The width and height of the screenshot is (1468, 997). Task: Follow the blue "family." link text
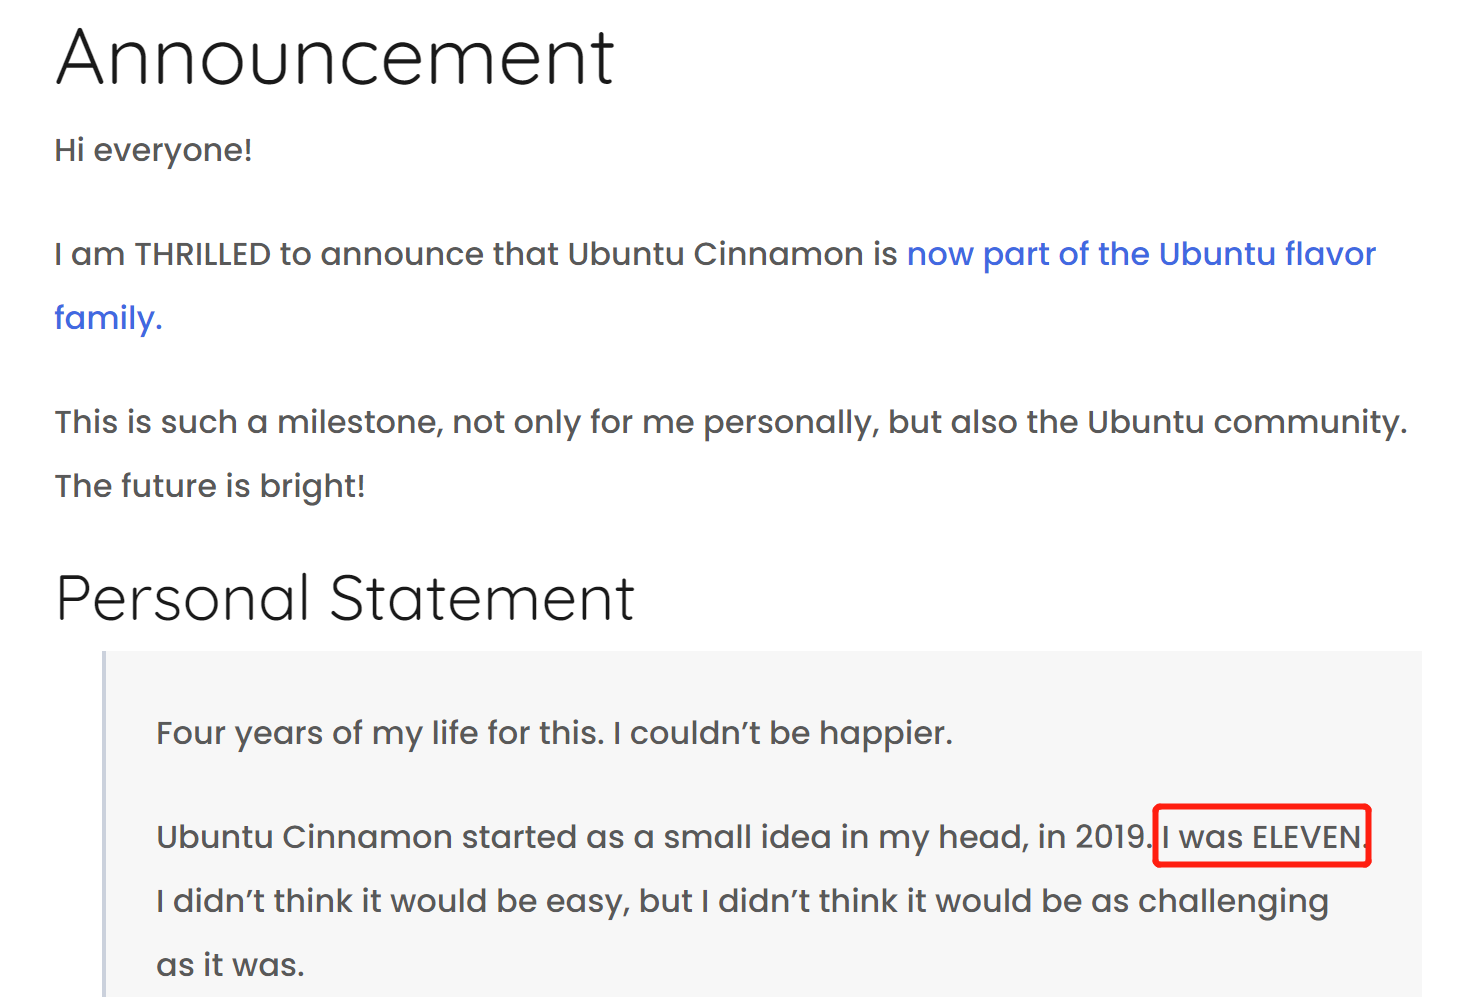point(108,318)
